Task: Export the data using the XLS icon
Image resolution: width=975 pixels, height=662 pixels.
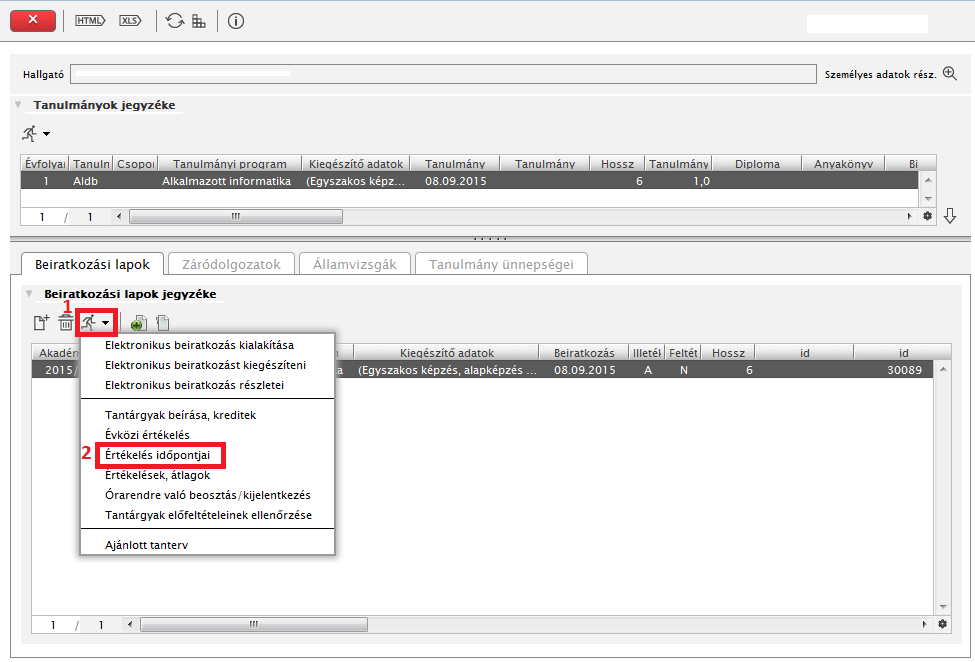Action: (x=130, y=20)
